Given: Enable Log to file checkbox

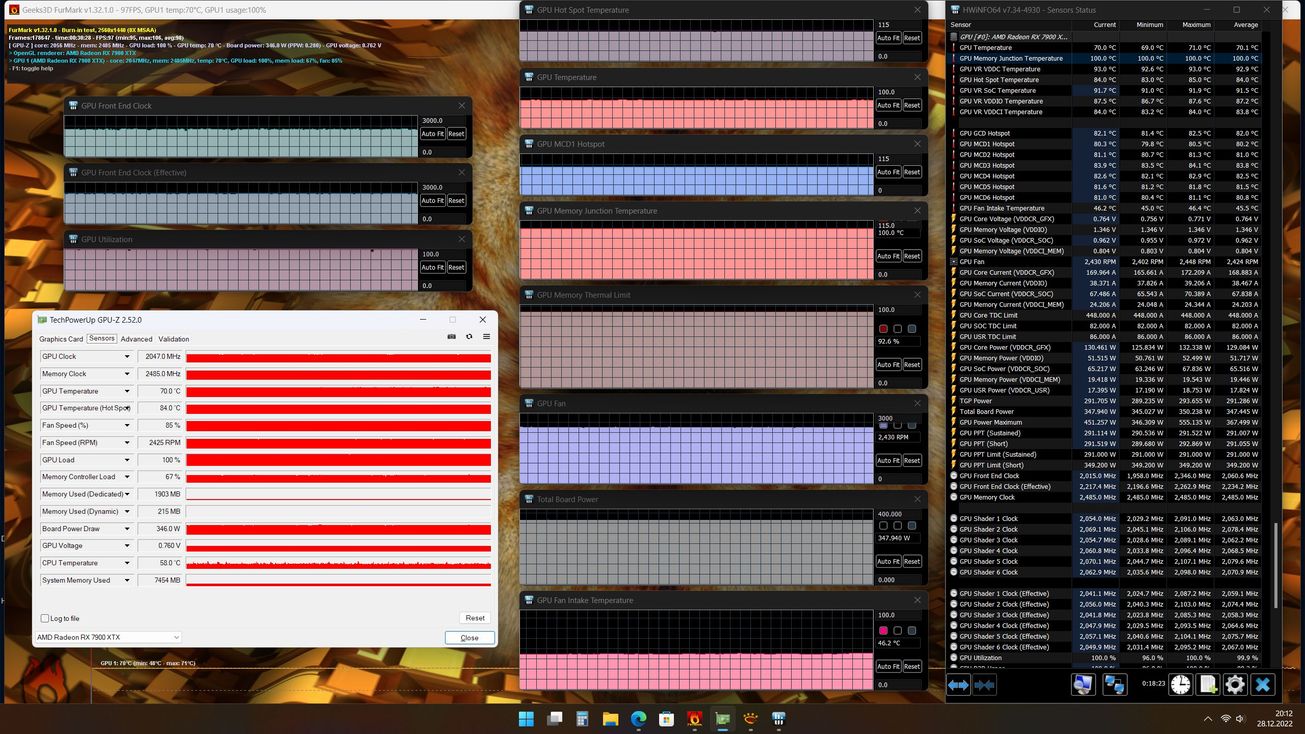Looking at the screenshot, I should 44,618.
